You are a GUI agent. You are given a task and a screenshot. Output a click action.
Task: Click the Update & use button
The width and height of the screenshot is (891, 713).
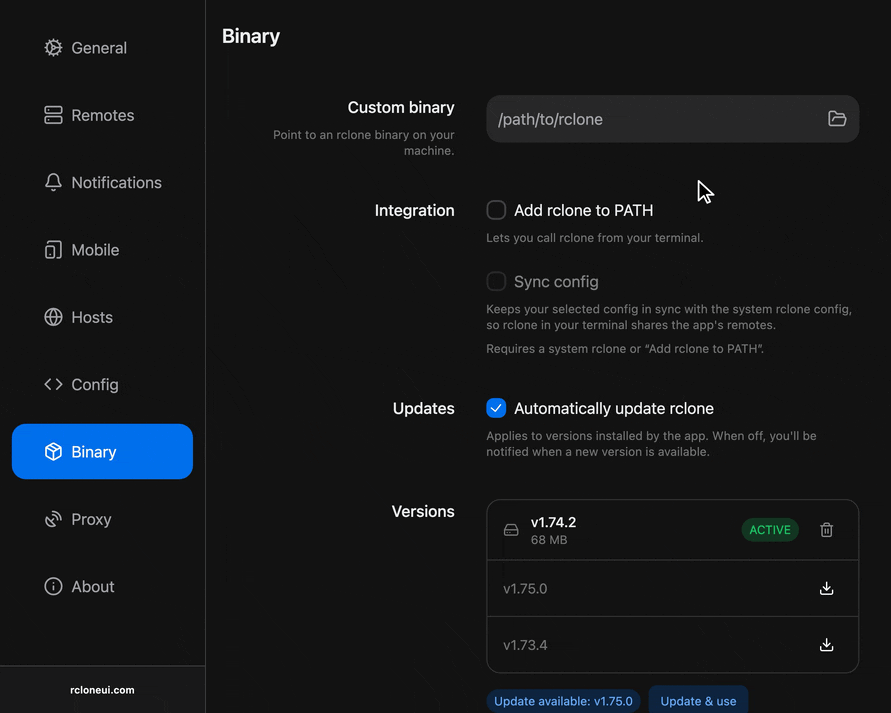pos(698,701)
